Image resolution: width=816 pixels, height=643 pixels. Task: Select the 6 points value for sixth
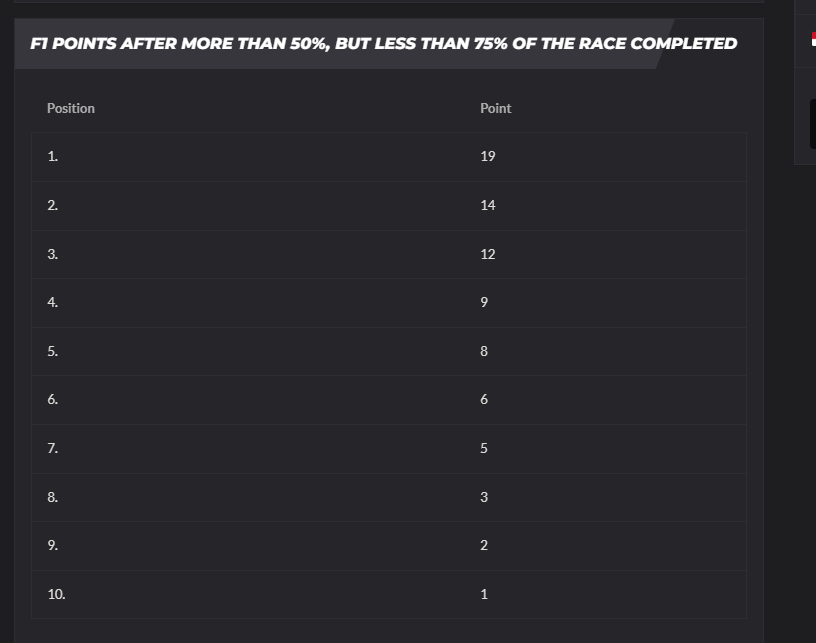[484, 399]
